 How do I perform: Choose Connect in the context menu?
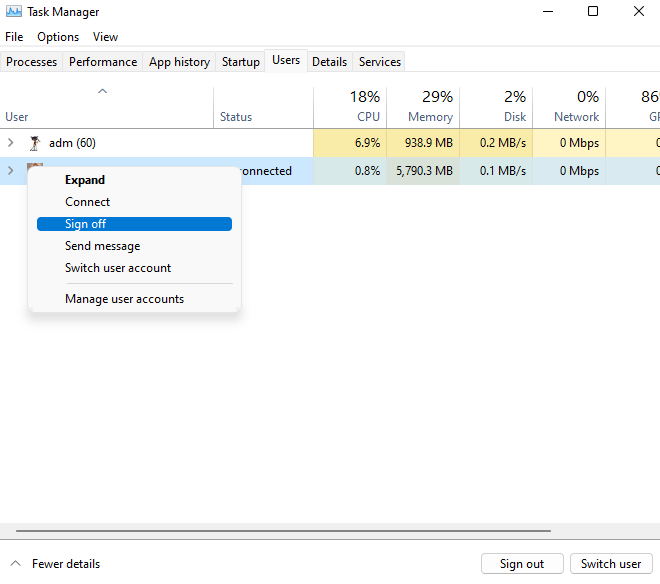[x=134, y=202]
